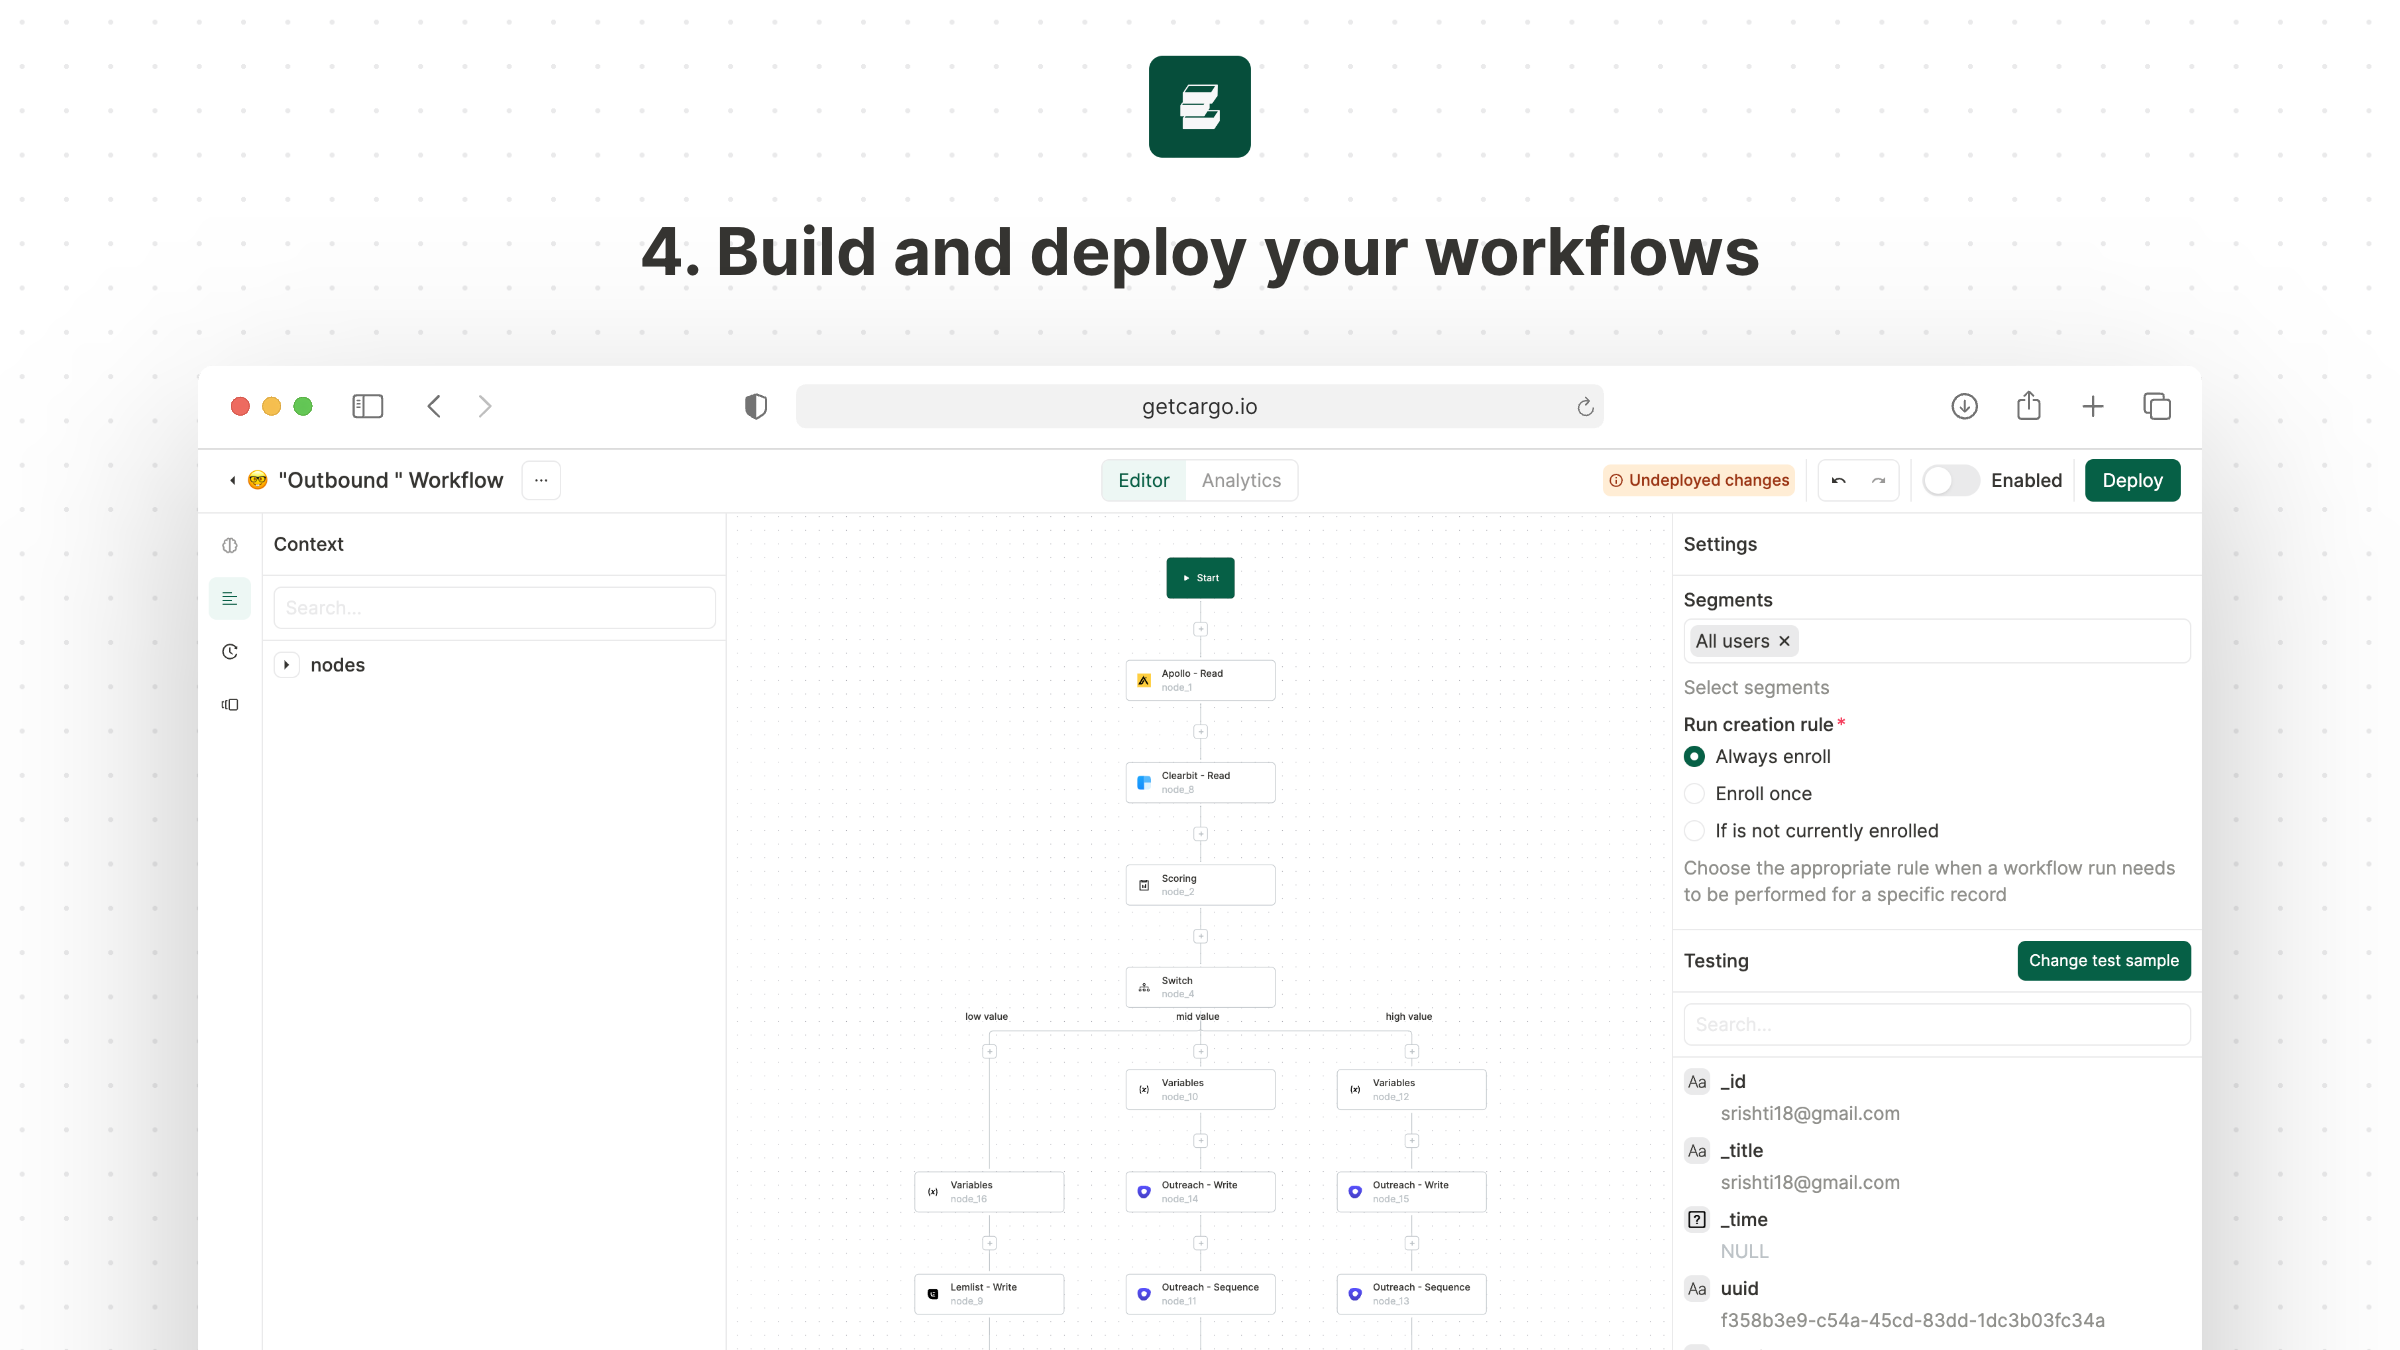Image resolution: width=2400 pixels, height=1350 pixels.
Task: Select the context list sidebar icon
Action: click(x=230, y=599)
